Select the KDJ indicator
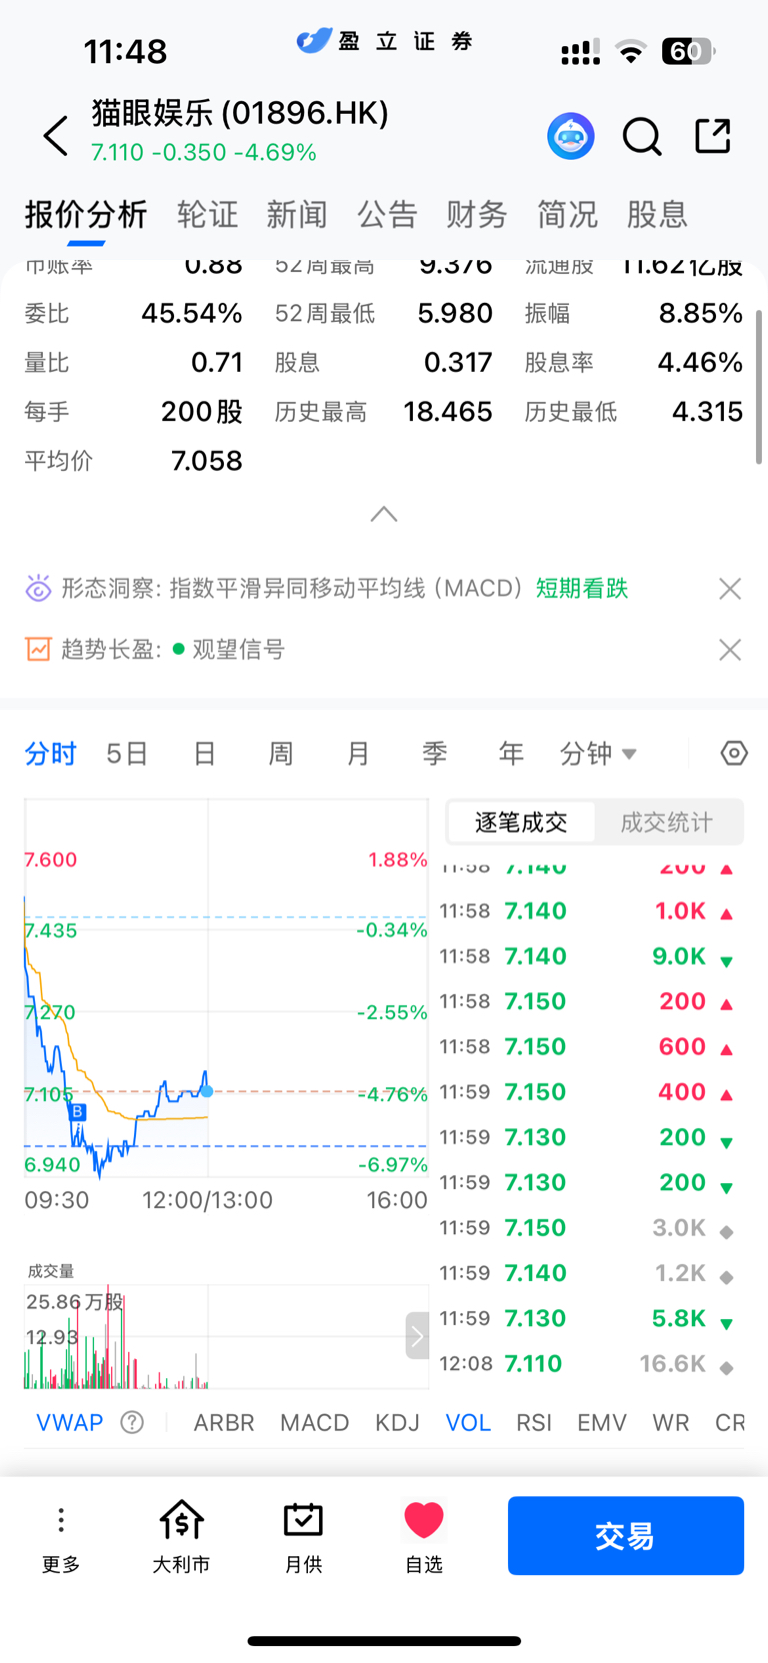The image size is (768, 1663). pos(397,1422)
